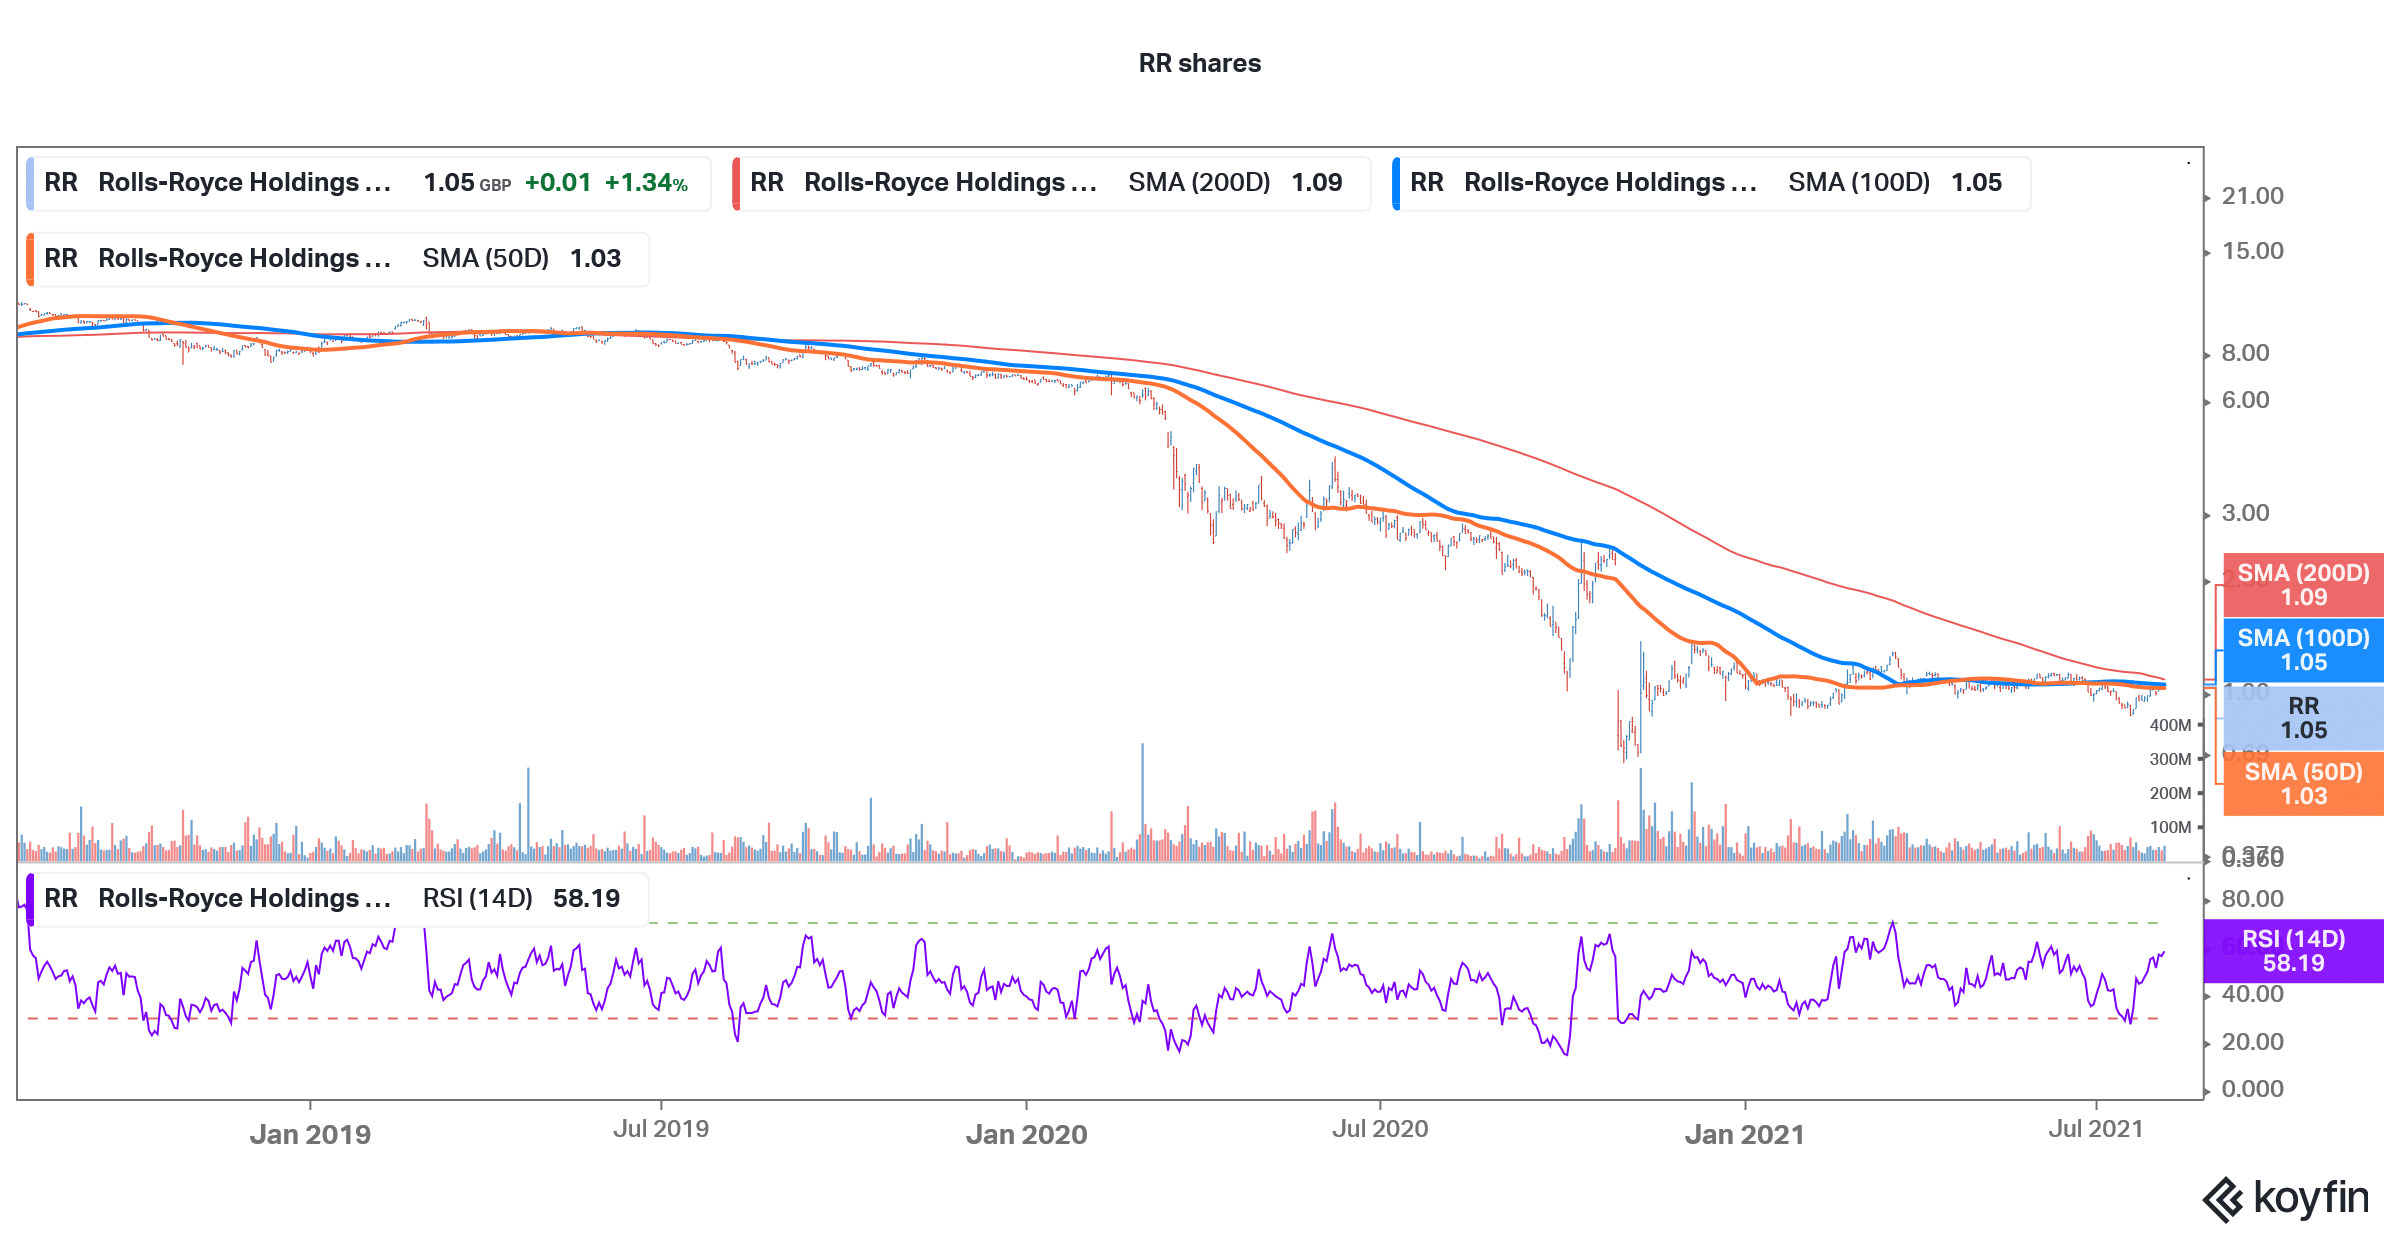Click the RR 1.05 price axis tag
The image size is (2400, 1240).
tap(2303, 718)
